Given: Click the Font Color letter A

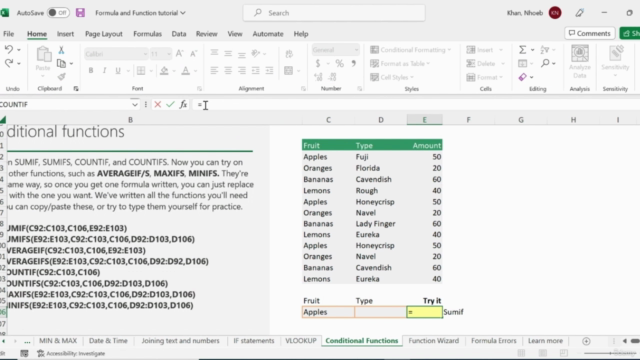Looking at the screenshot, I should [x=186, y=71].
